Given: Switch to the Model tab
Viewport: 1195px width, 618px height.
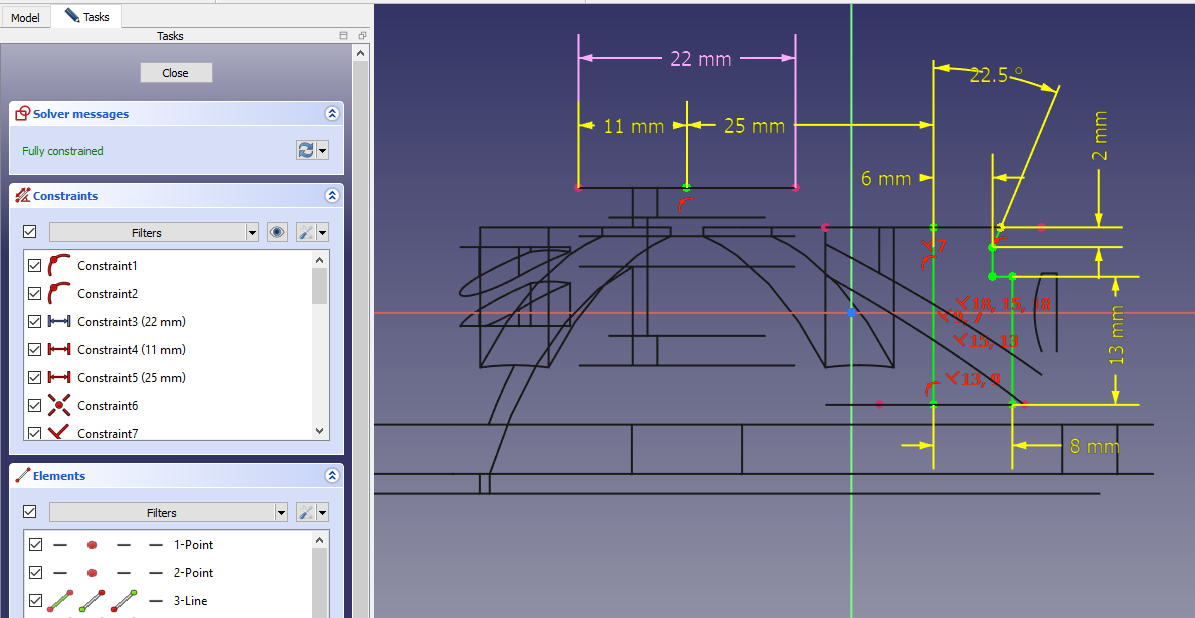Looking at the screenshot, I should 25,17.
